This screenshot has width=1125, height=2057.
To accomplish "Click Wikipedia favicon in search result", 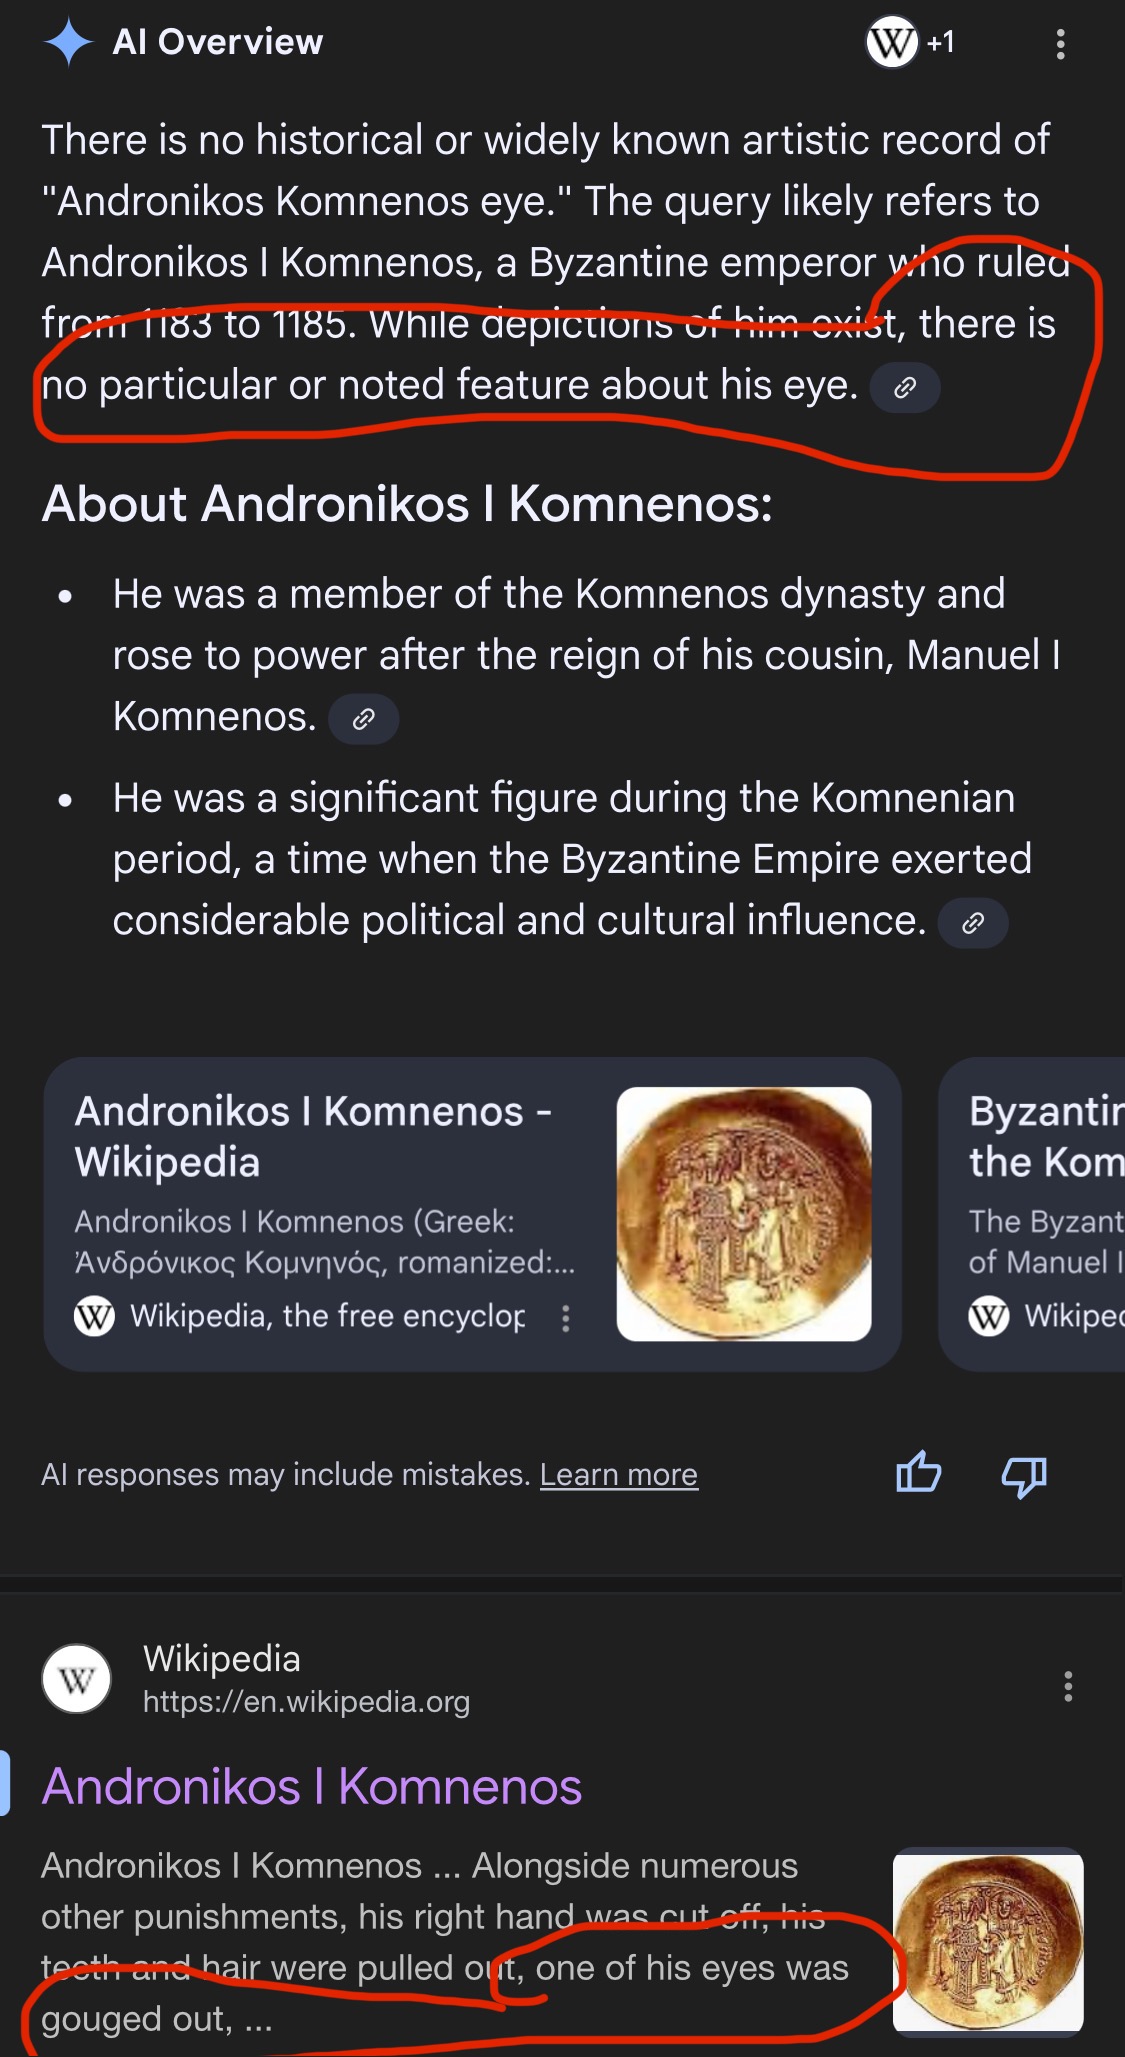I will point(77,1679).
